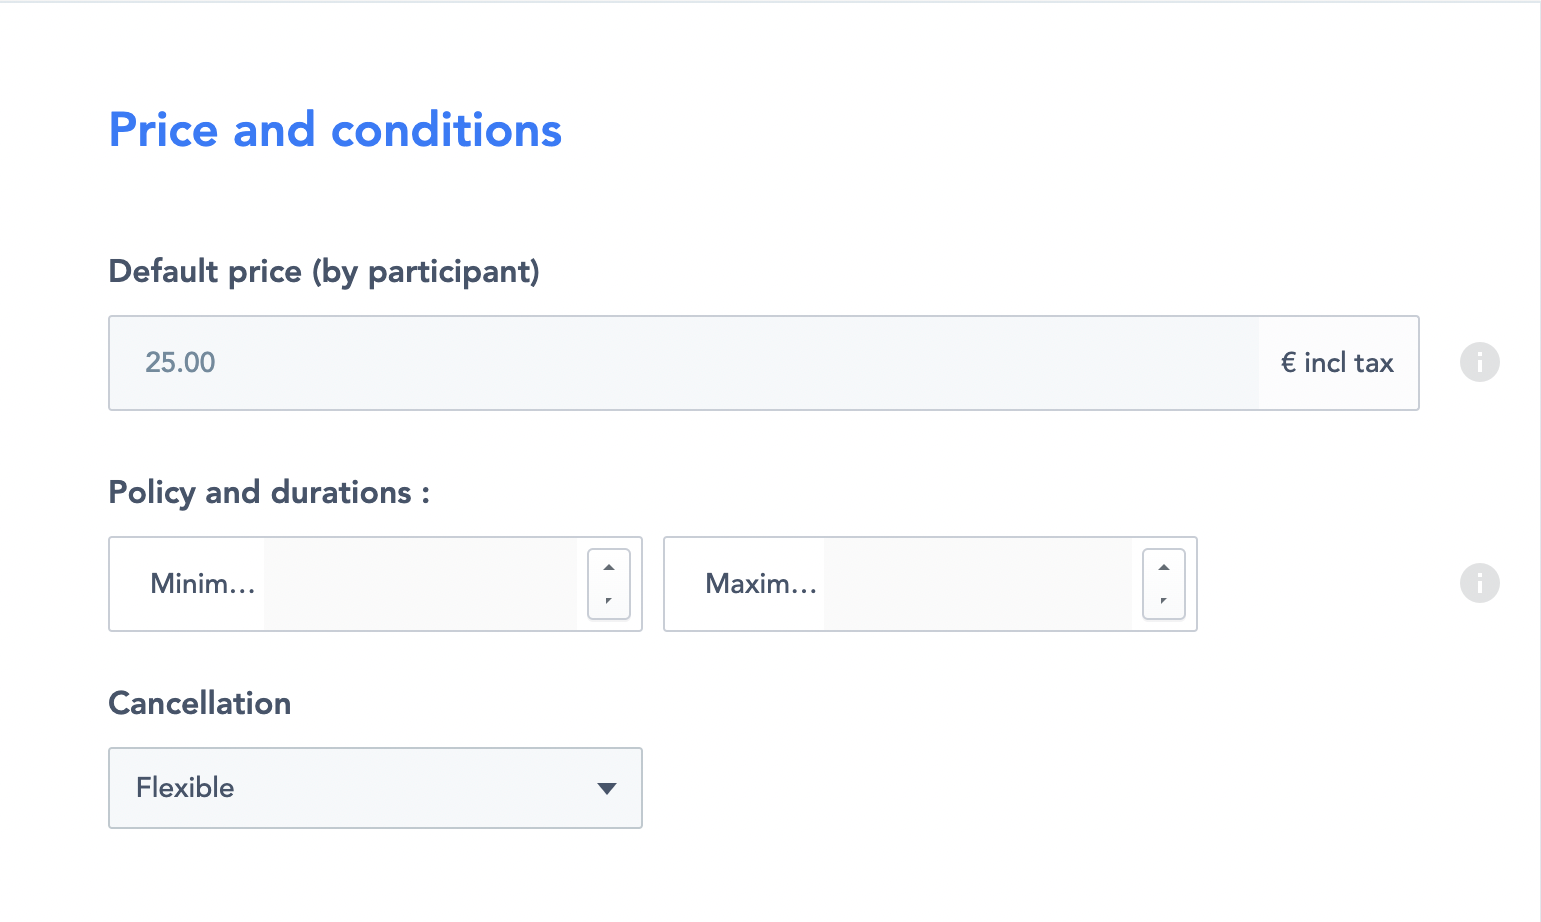Screen dimensions: 1541x922
Task: Click the truncated 'Maxim...' label text
Action: coord(760,584)
